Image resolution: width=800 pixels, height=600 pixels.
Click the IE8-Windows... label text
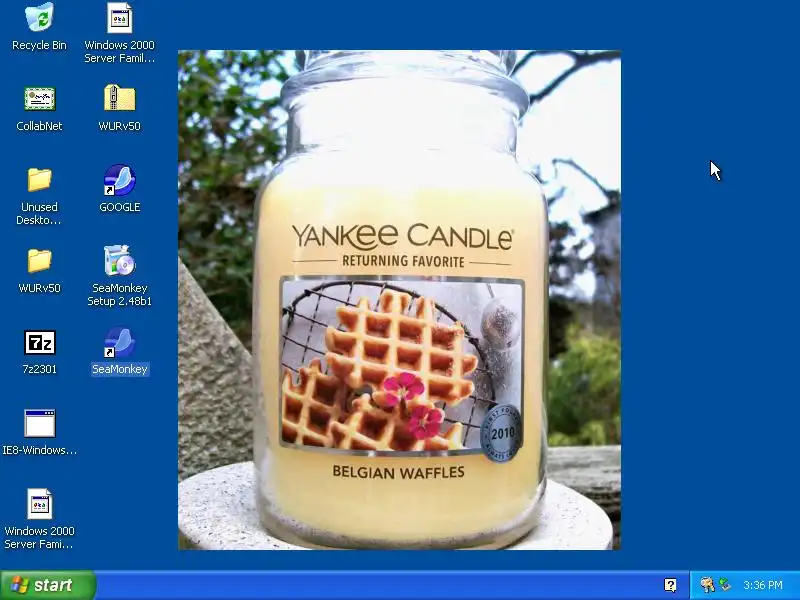39,450
